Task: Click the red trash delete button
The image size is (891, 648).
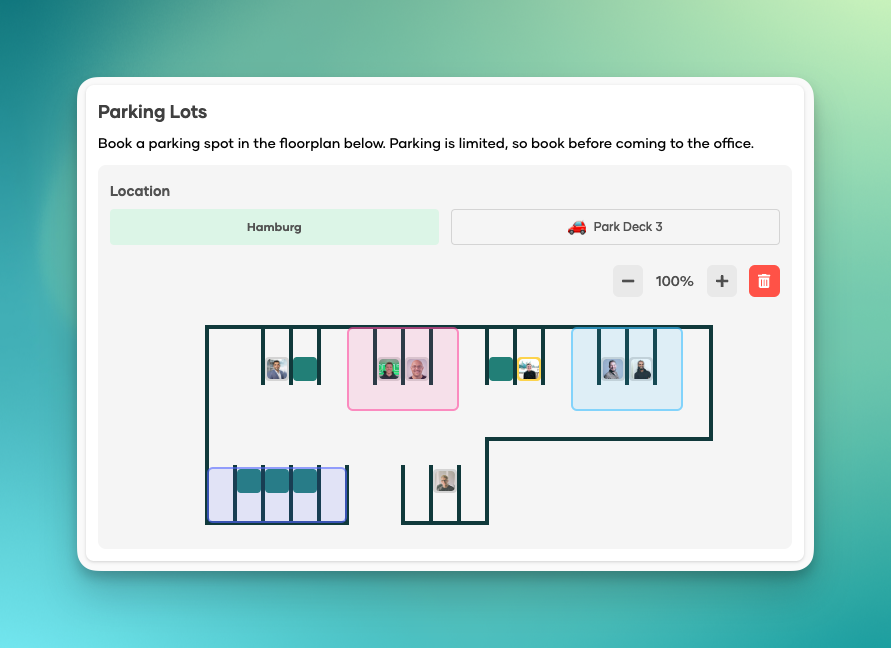Action: coord(764,281)
